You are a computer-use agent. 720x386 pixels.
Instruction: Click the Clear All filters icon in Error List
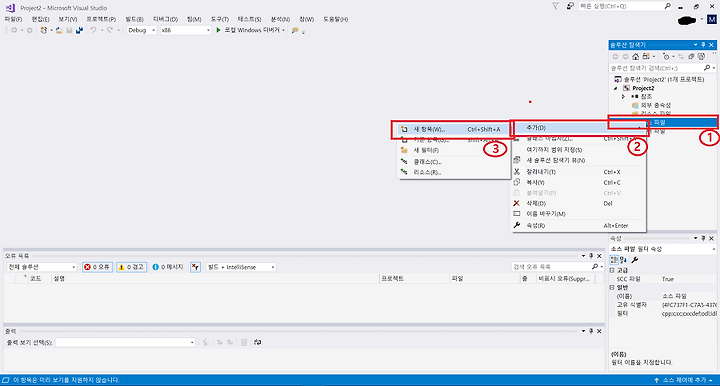coord(196,267)
